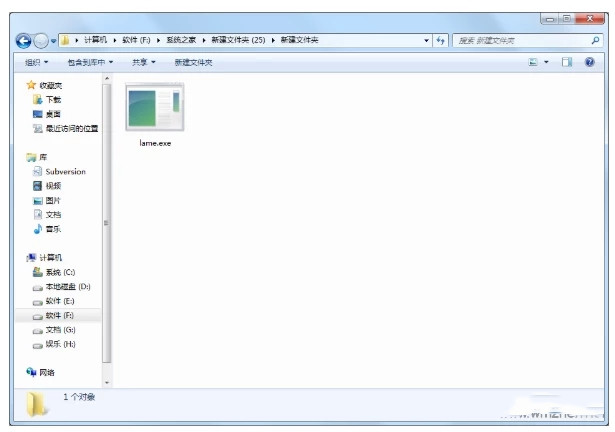Viewport: 615px width, 432px height.
Task: Open the Subversion library
Action: click(66, 171)
